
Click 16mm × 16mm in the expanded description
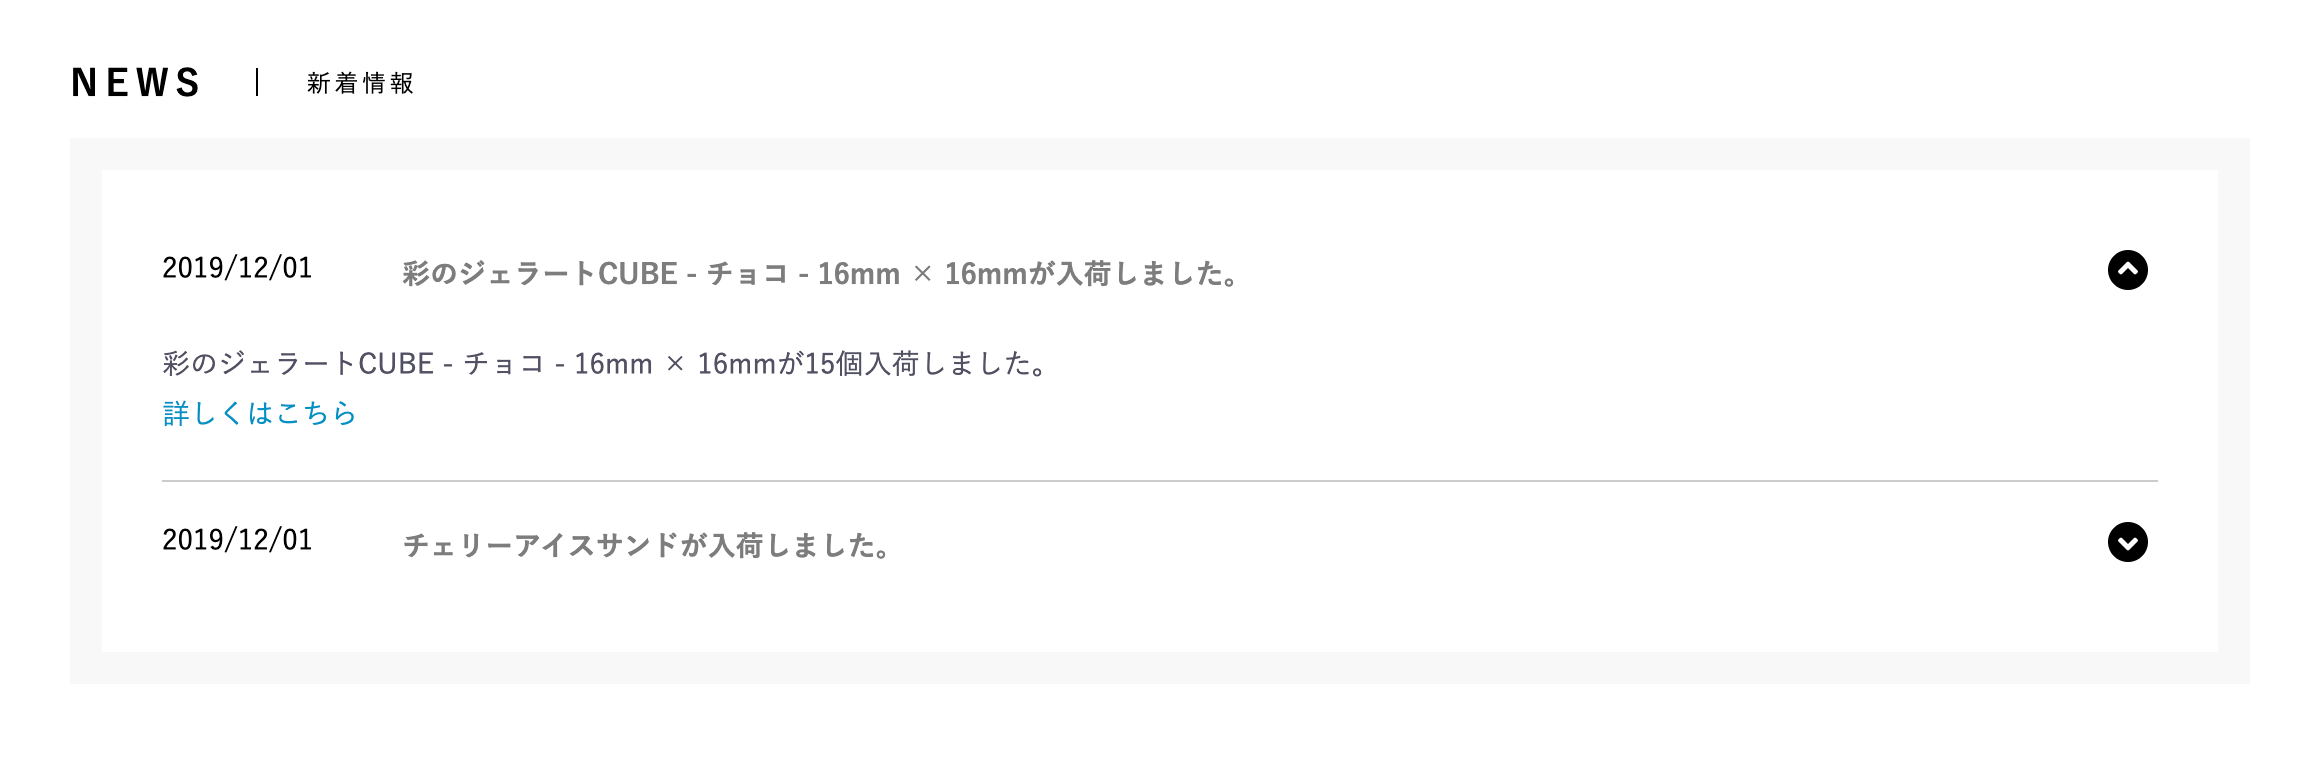[x=675, y=363]
